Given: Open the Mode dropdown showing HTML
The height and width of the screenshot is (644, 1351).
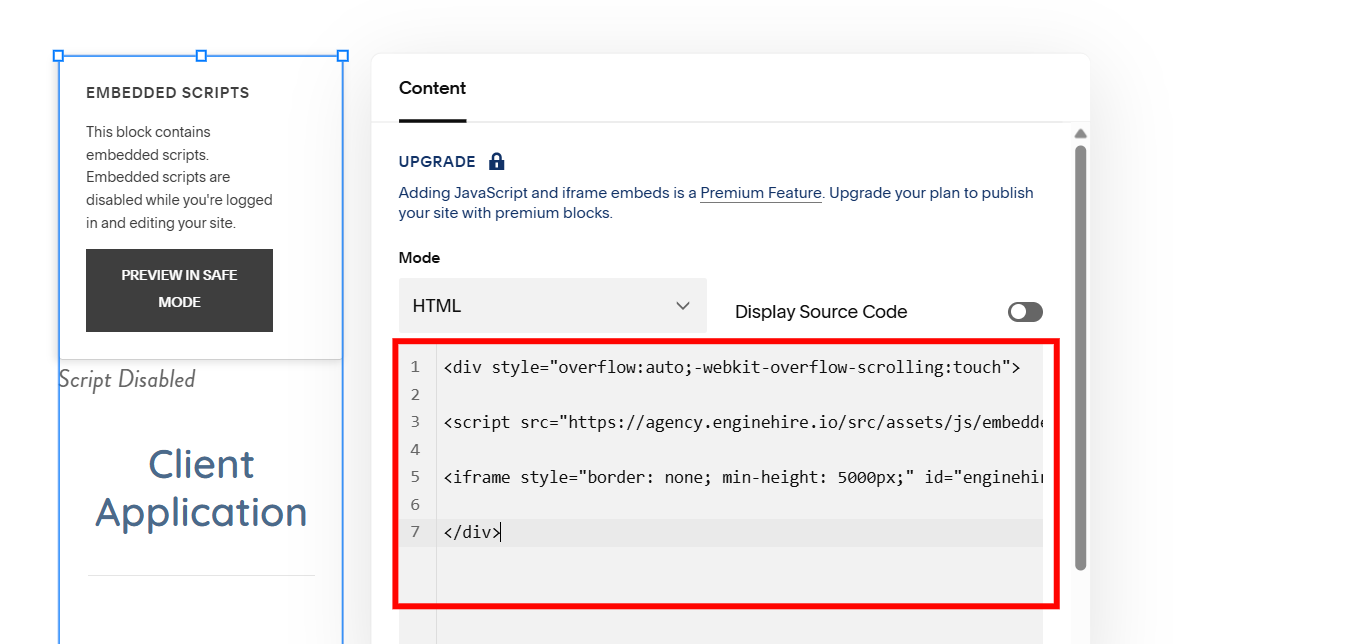Looking at the screenshot, I should click(x=552, y=306).
